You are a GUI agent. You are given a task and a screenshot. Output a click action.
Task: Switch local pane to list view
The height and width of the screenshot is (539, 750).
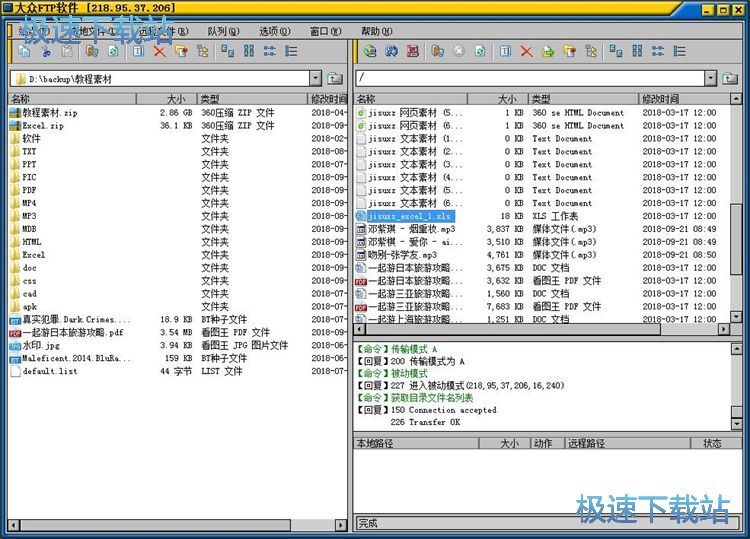(270, 51)
